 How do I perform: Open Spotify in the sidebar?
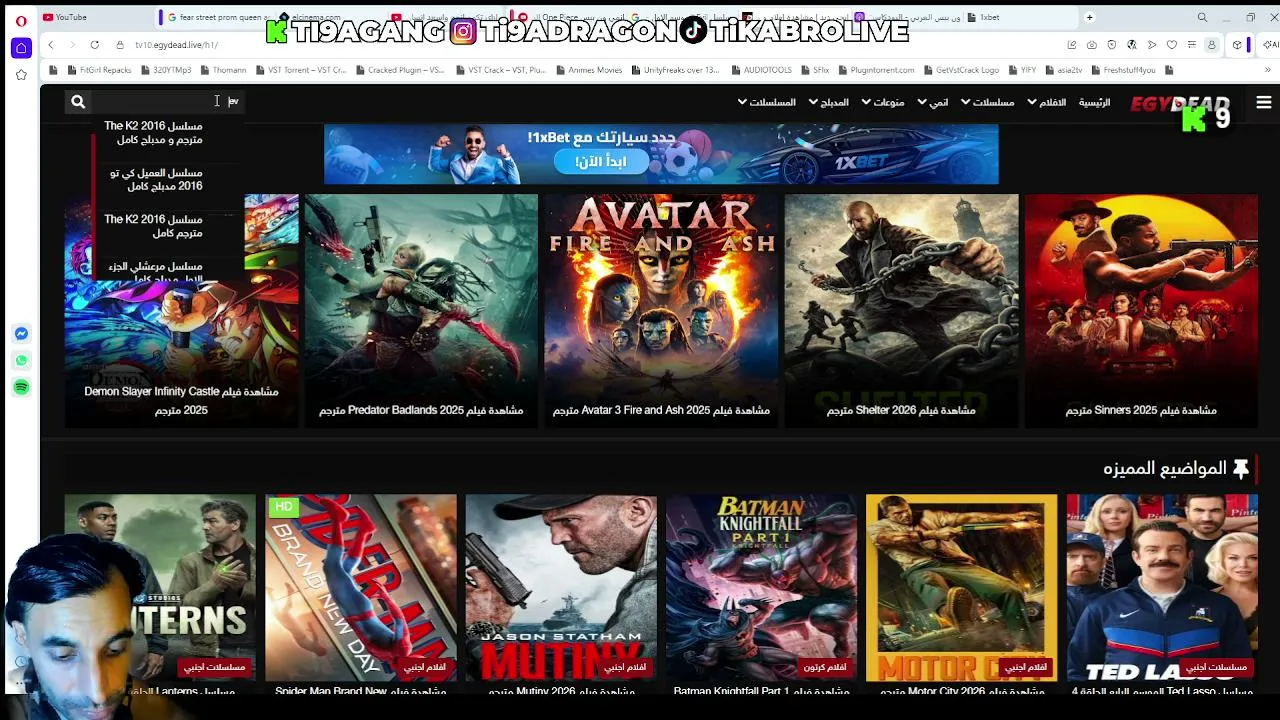click(21, 387)
